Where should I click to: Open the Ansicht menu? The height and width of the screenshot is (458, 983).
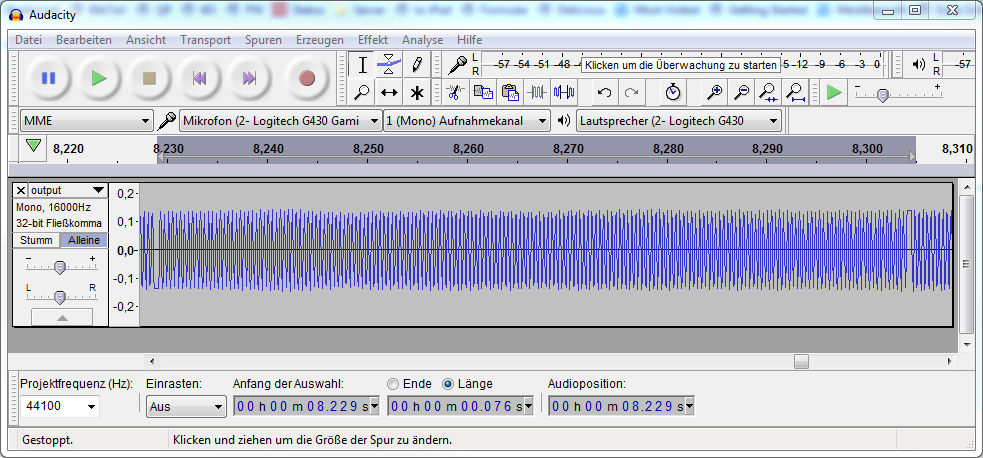tap(146, 39)
